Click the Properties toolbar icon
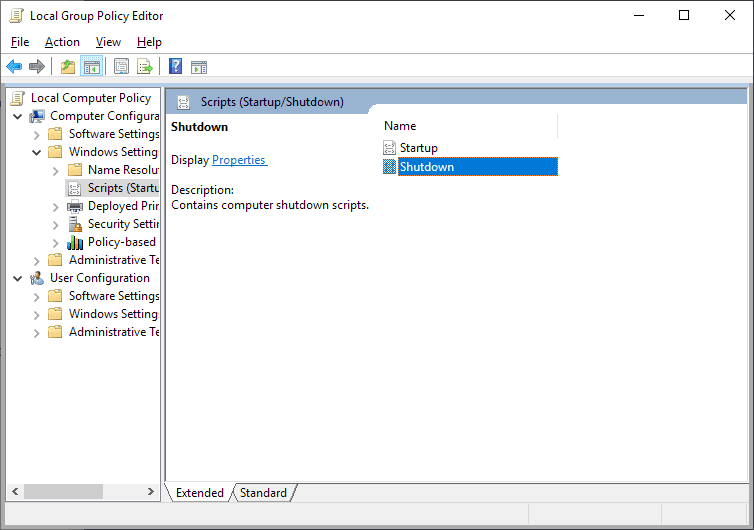 (x=121, y=66)
